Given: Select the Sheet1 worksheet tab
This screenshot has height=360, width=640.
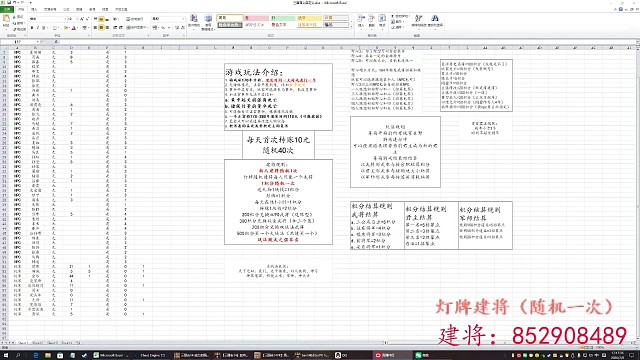Looking at the screenshot, I should (x=22, y=343).
